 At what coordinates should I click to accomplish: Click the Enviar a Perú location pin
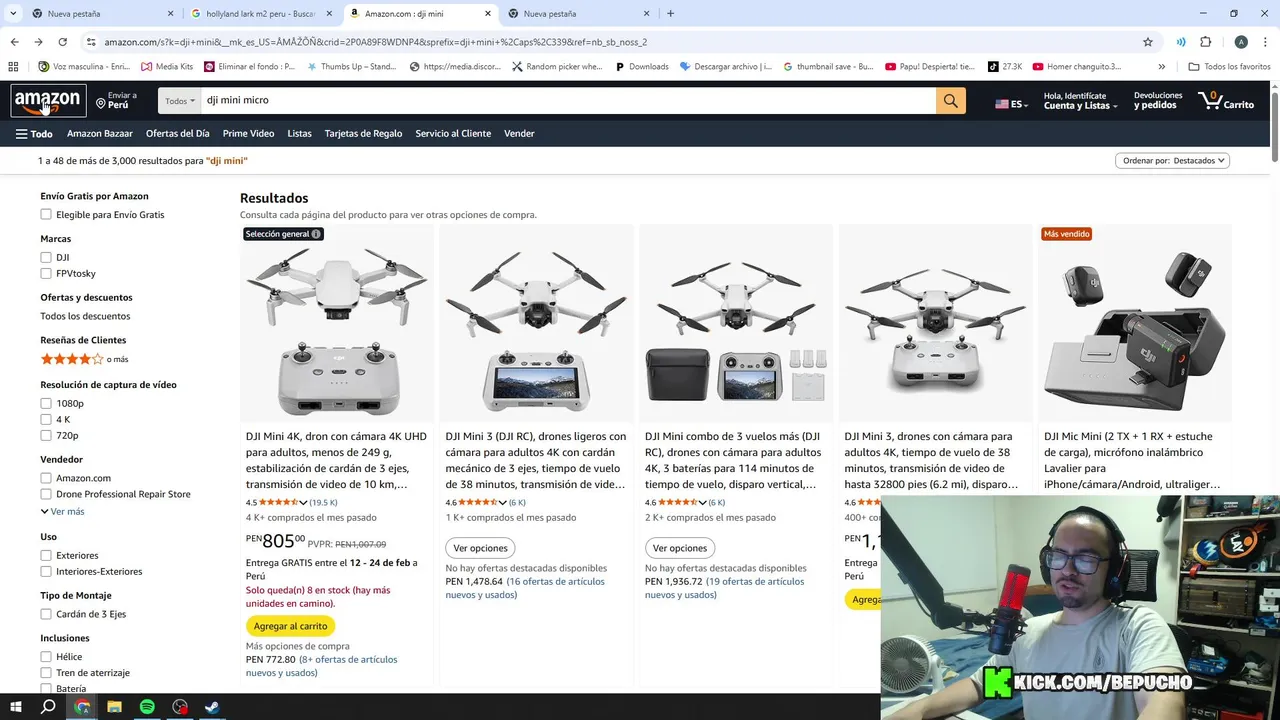101,103
